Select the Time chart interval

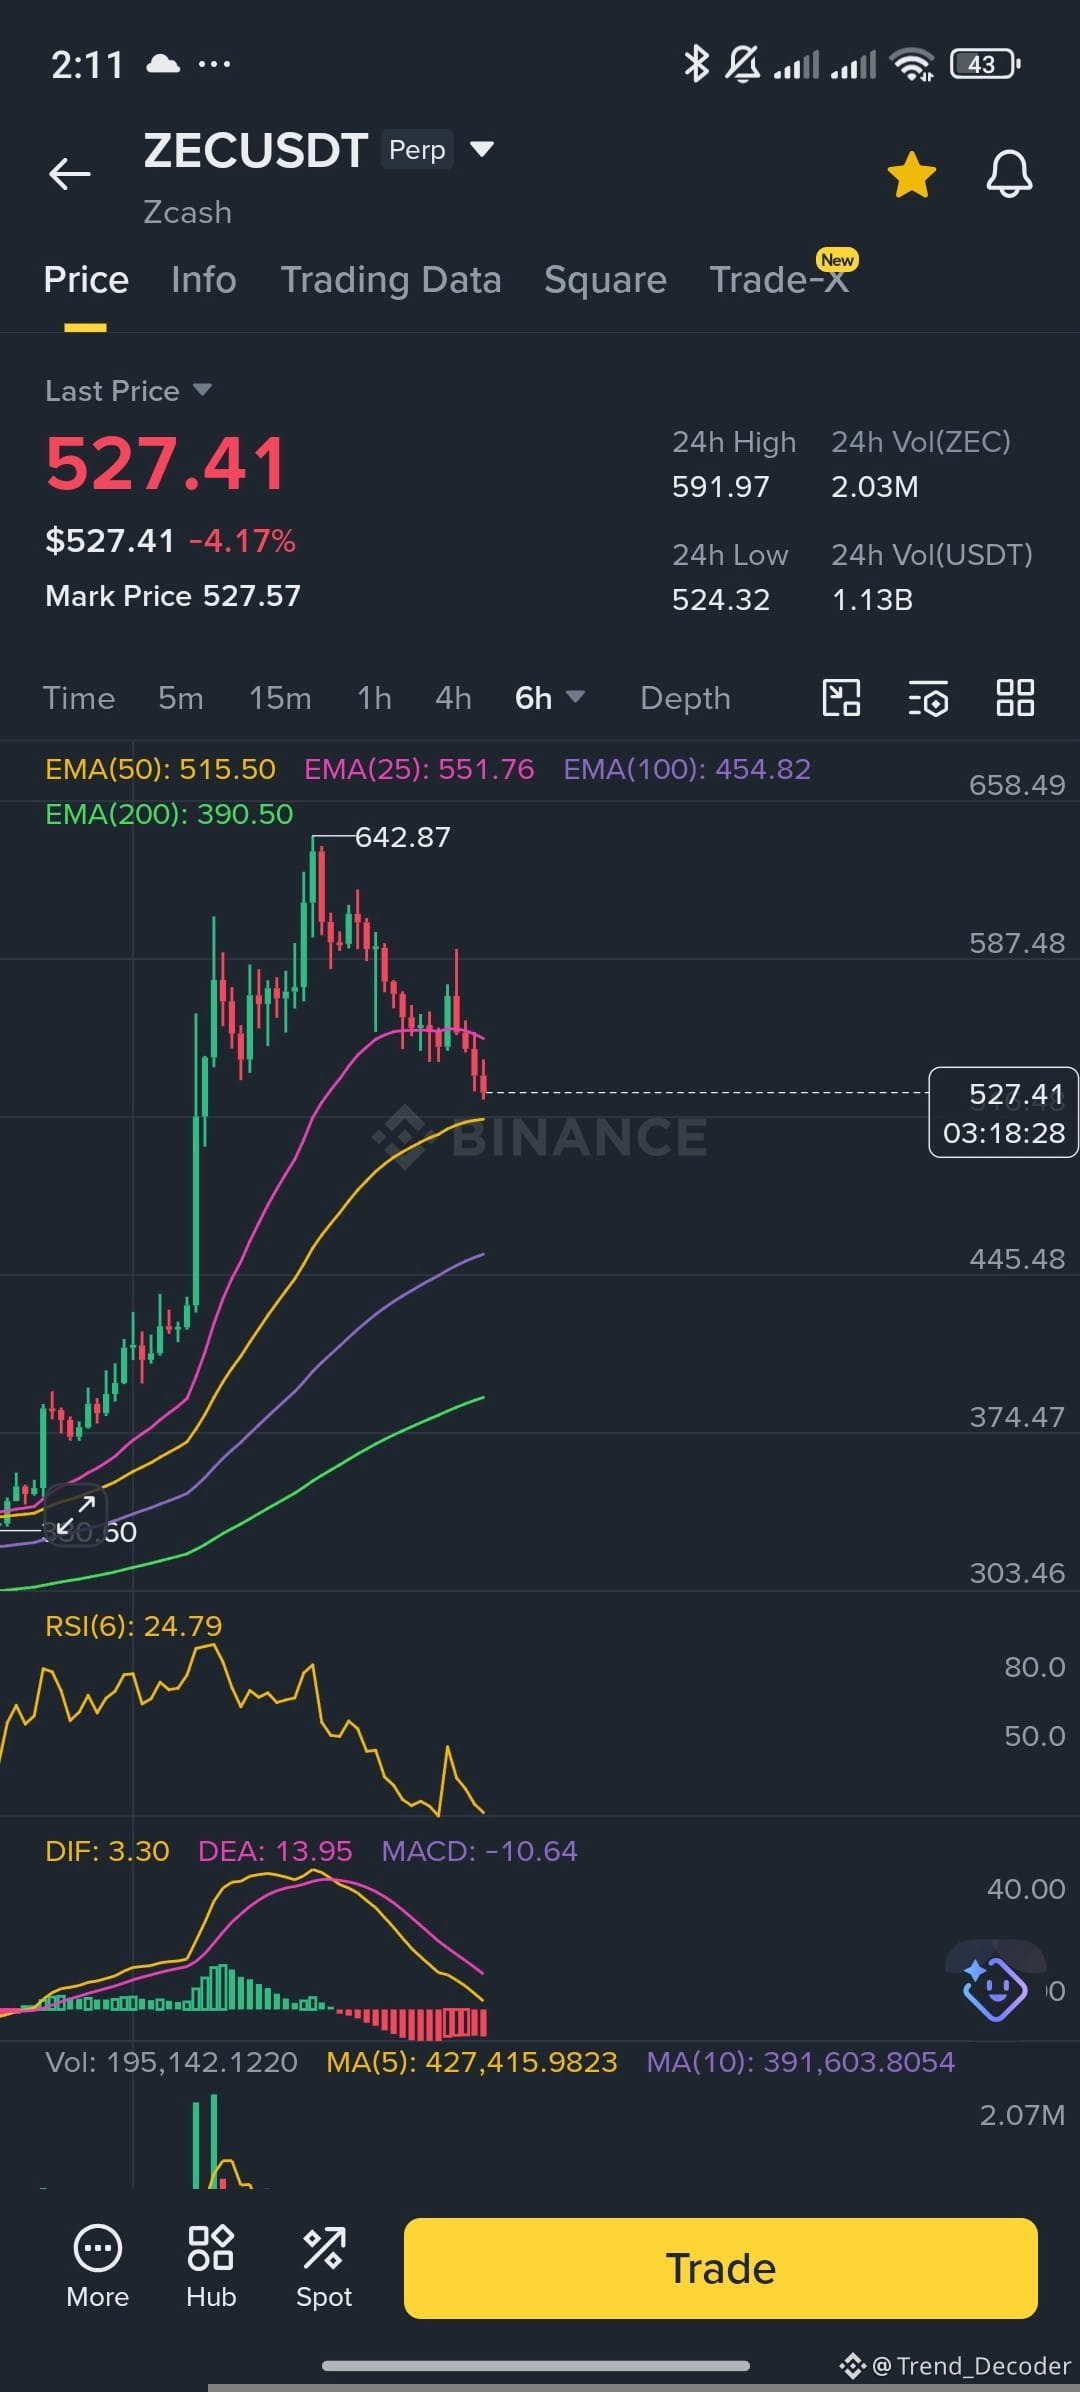coord(79,698)
